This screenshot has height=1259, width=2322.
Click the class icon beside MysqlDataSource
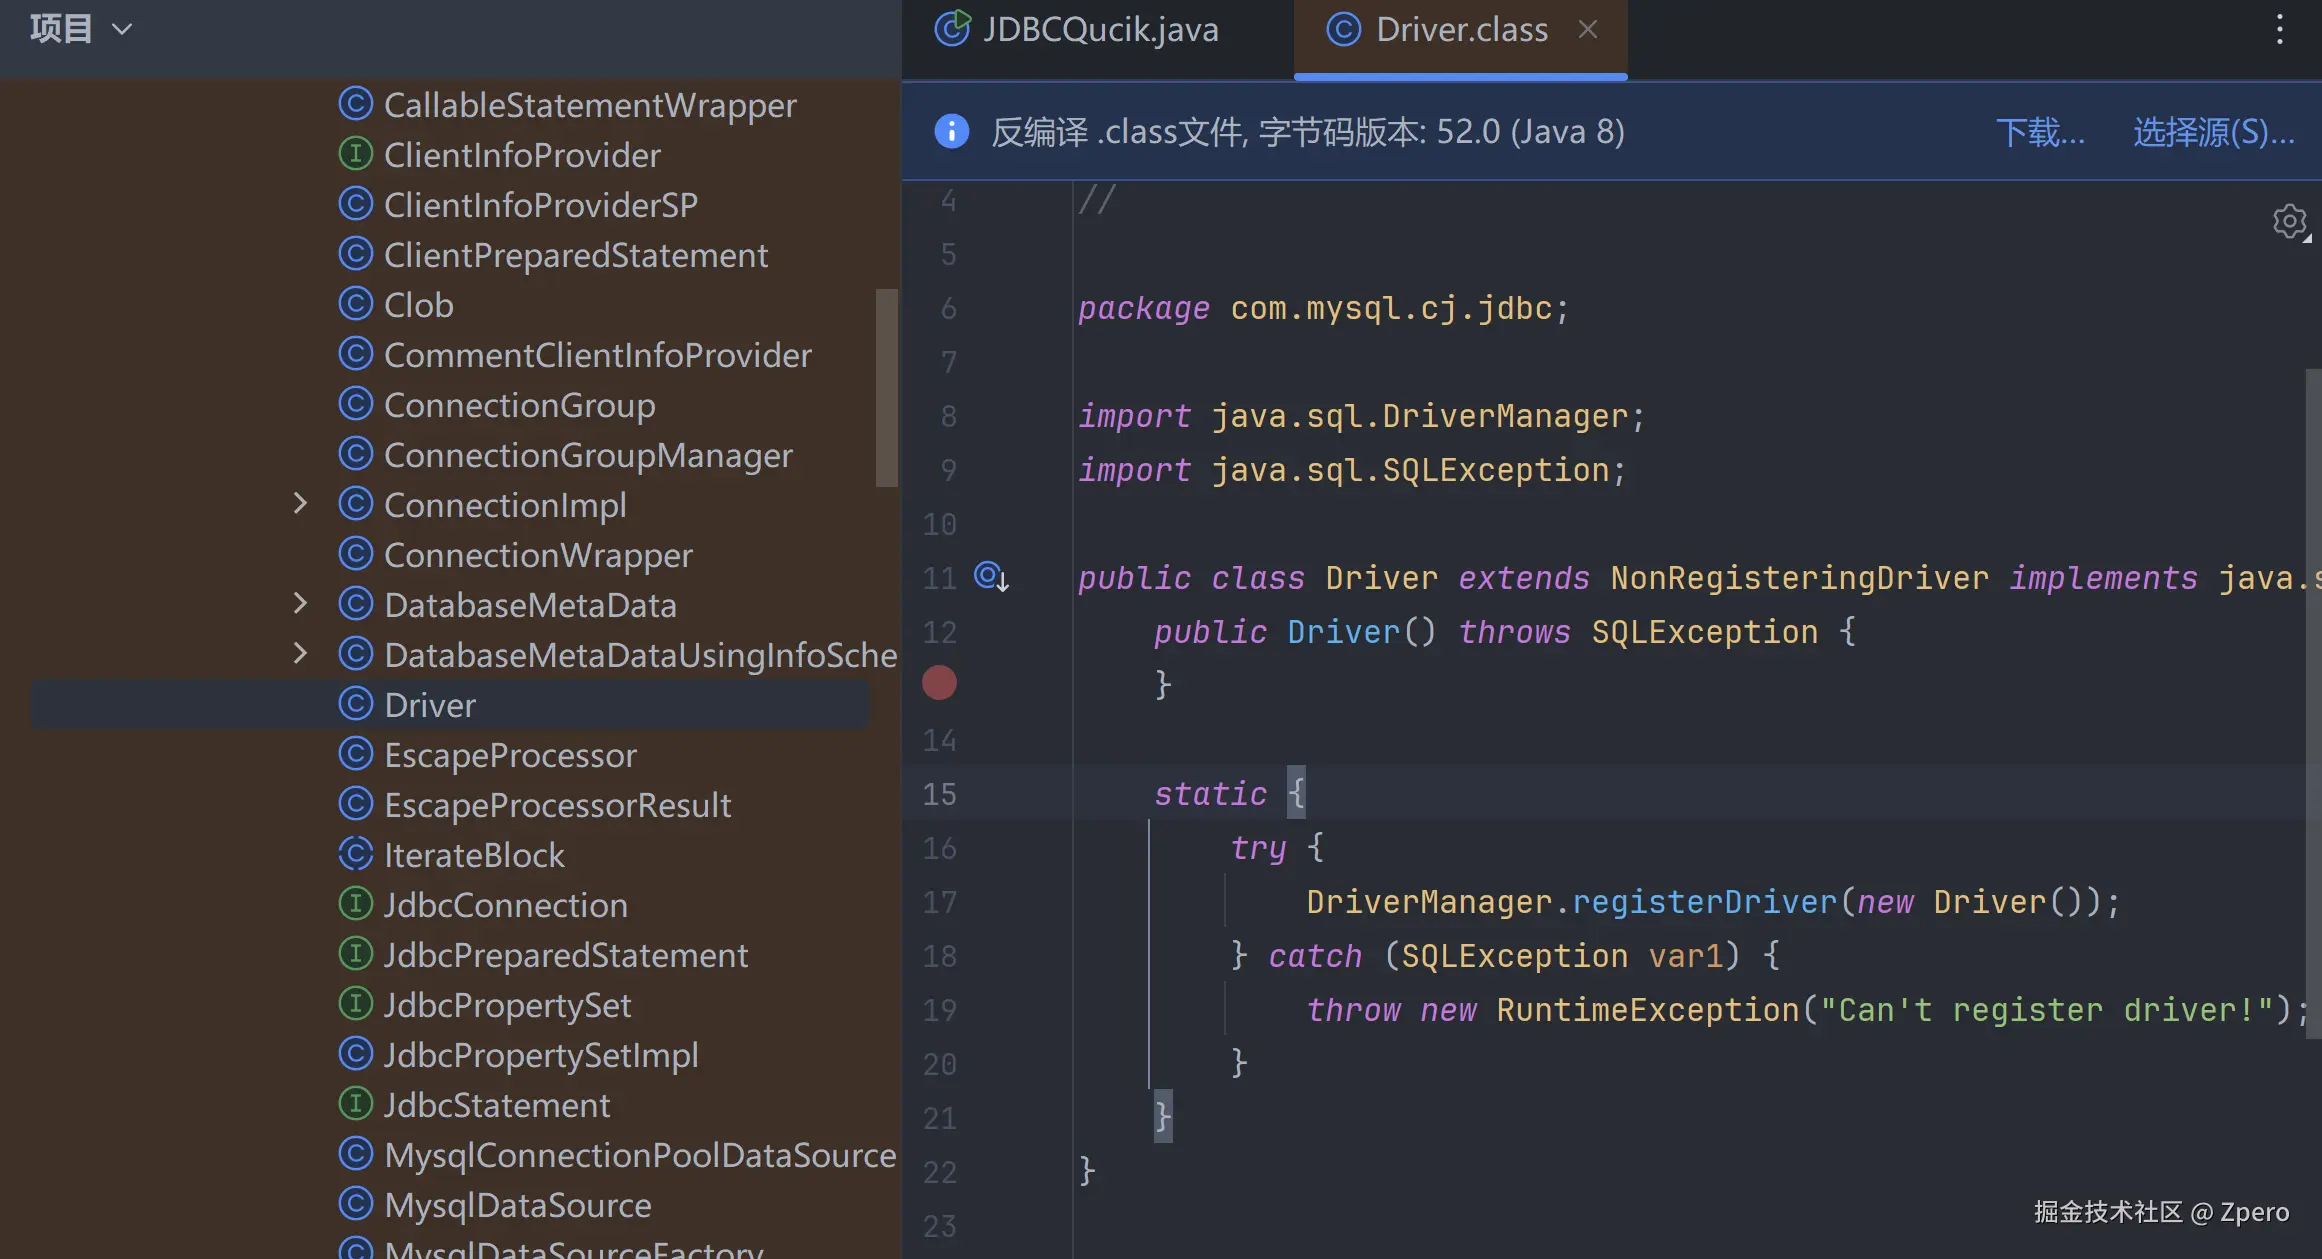click(355, 1204)
